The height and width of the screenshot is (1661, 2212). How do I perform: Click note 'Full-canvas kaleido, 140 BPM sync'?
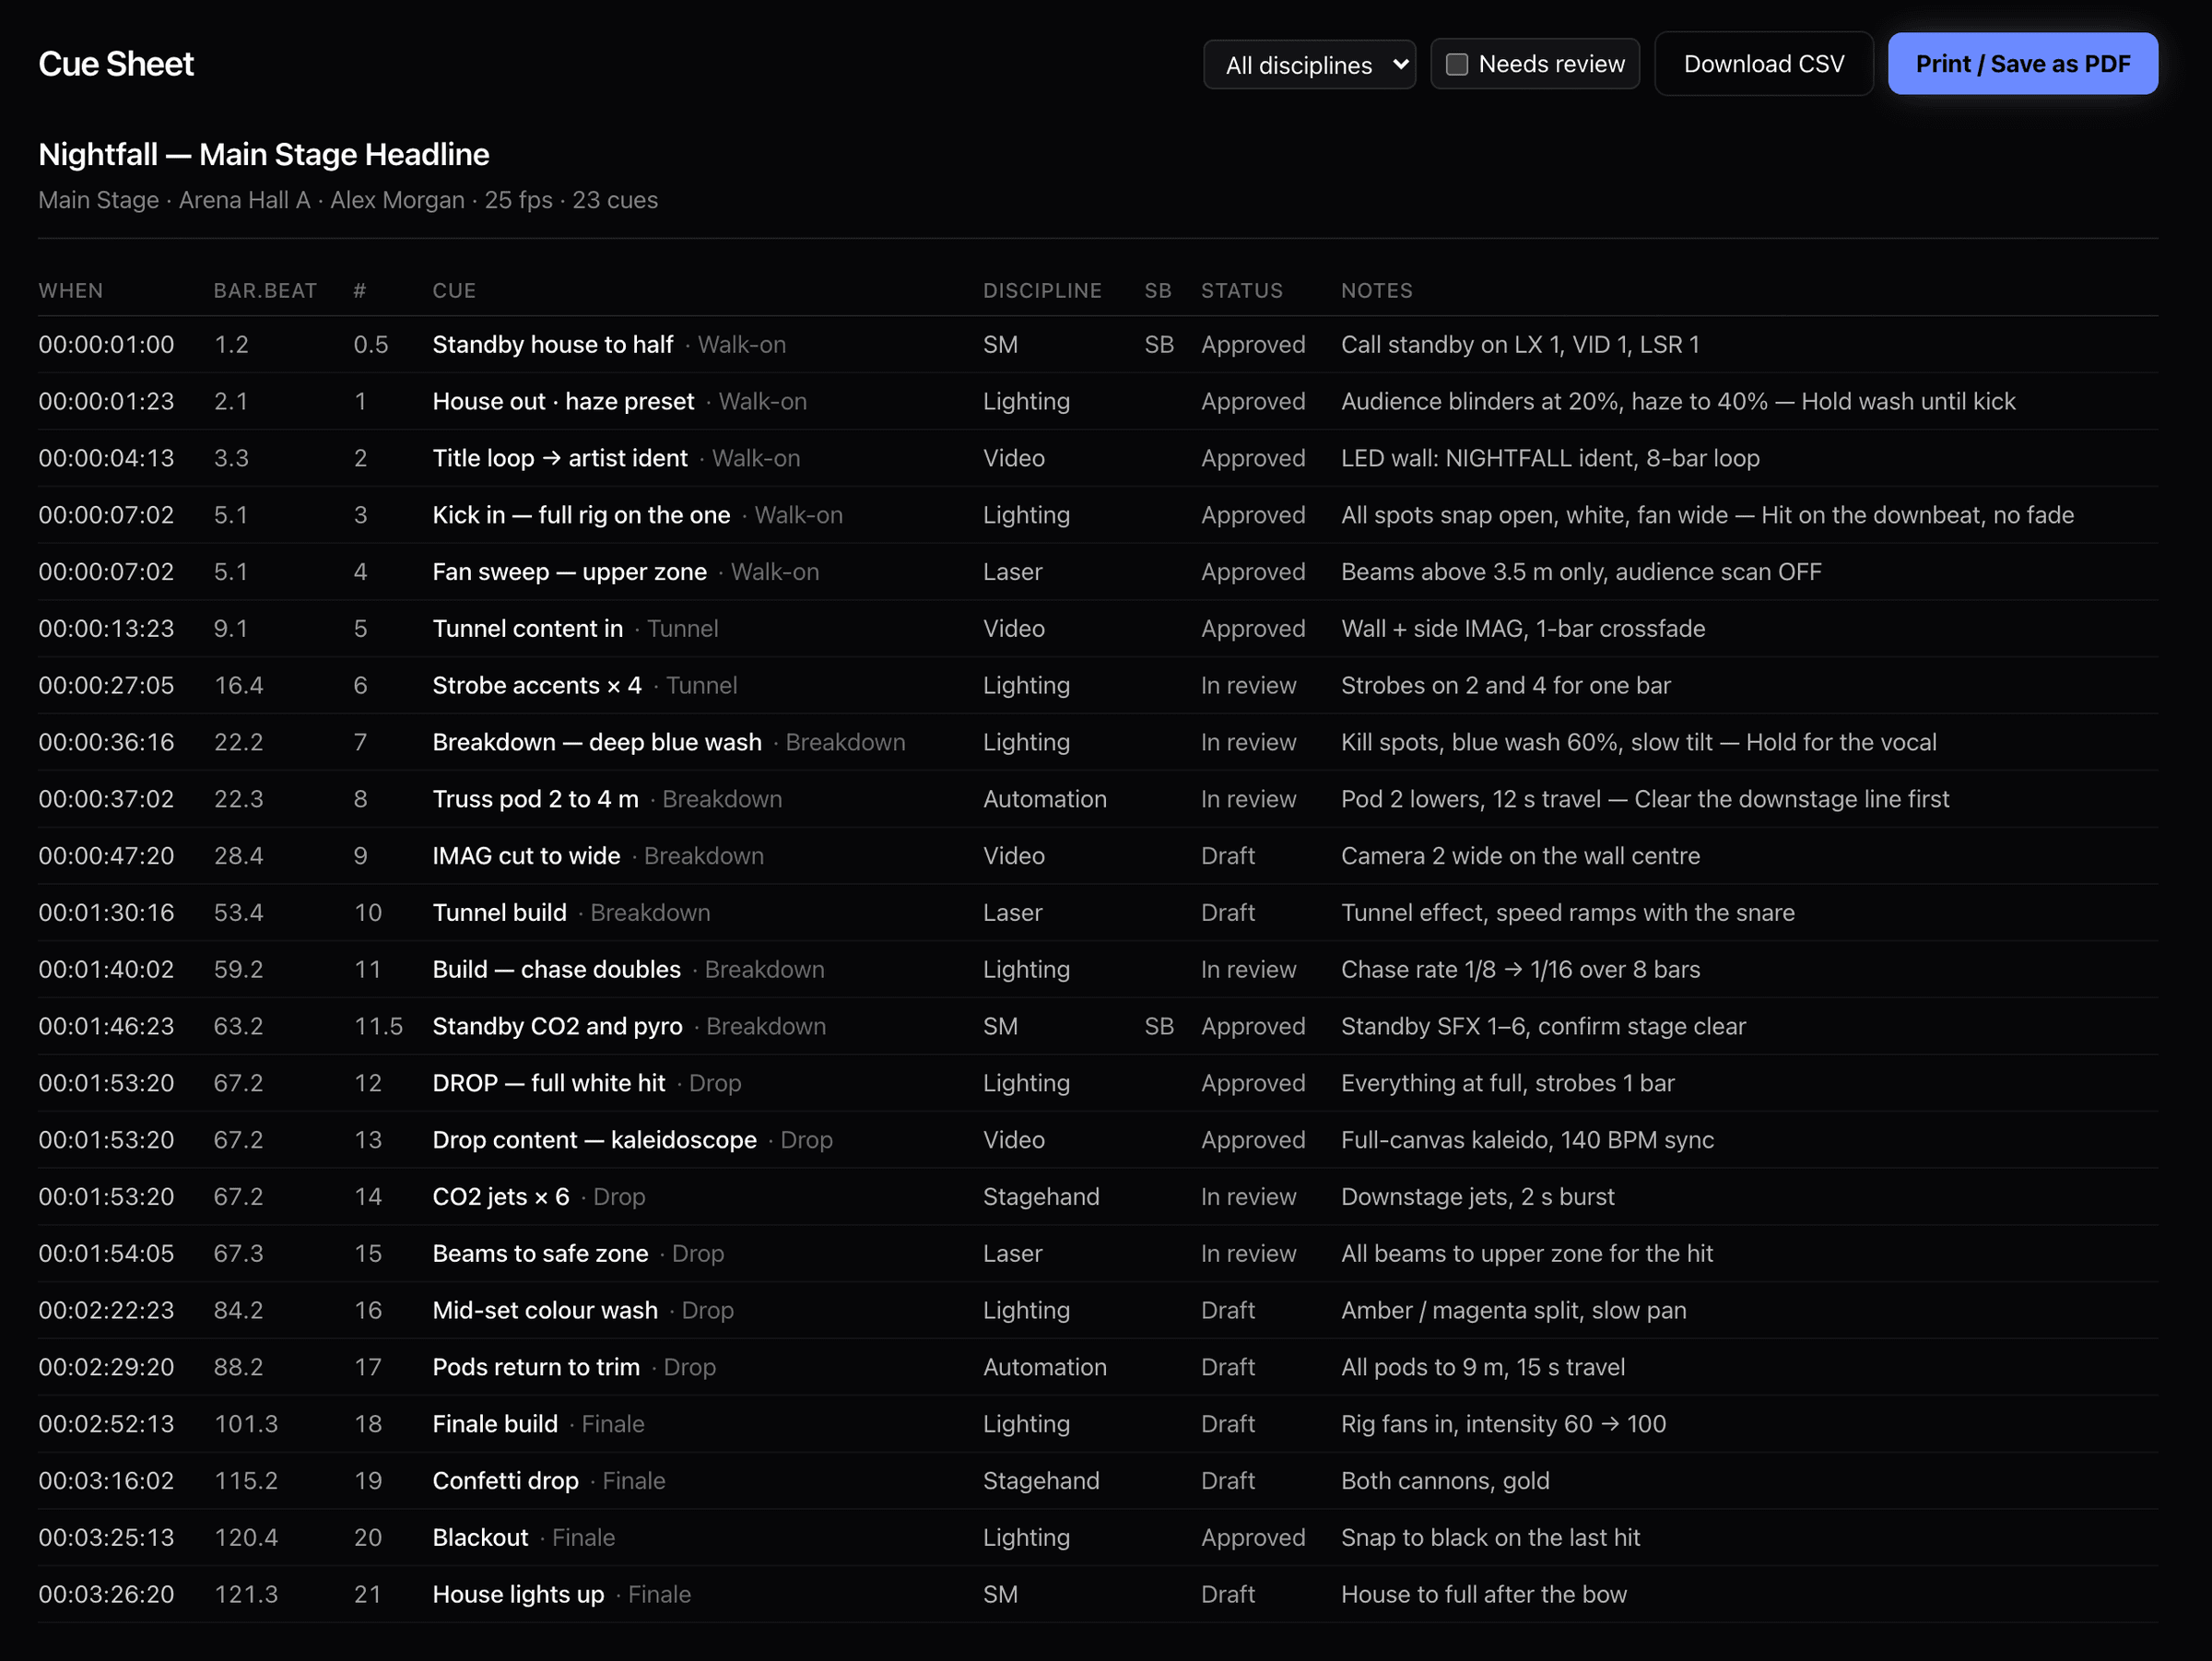click(1527, 1140)
